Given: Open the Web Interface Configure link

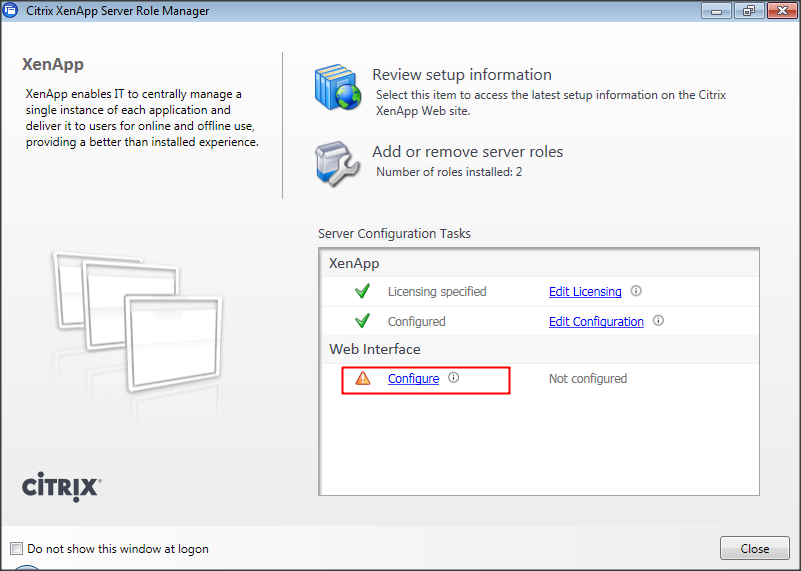Looking at the screenshot, I should tap(413, 379).
